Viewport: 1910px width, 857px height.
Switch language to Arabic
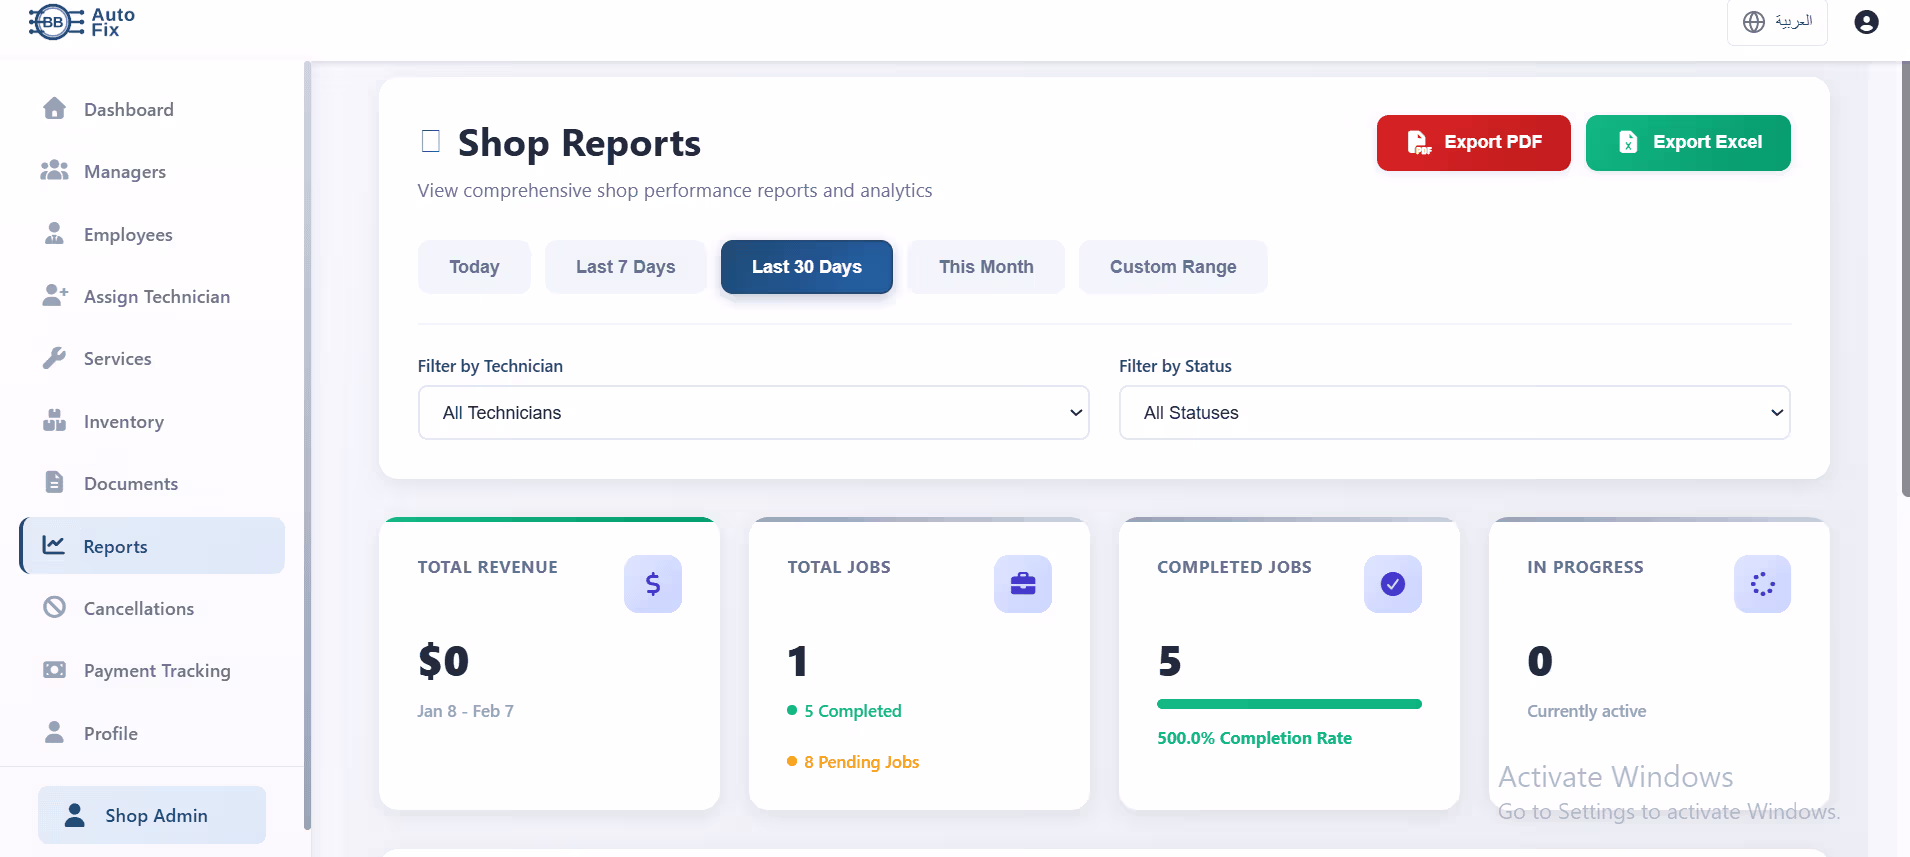point(1777,22)
